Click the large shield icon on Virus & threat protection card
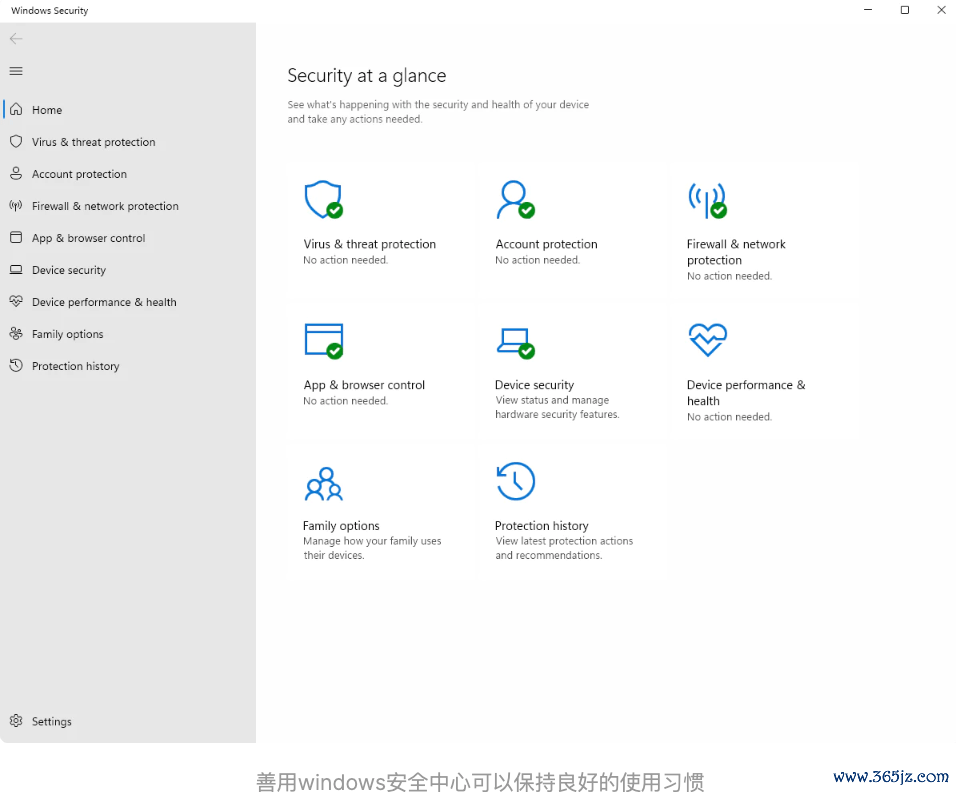Viewport: 956px width, 792px height. pos(323,199)
